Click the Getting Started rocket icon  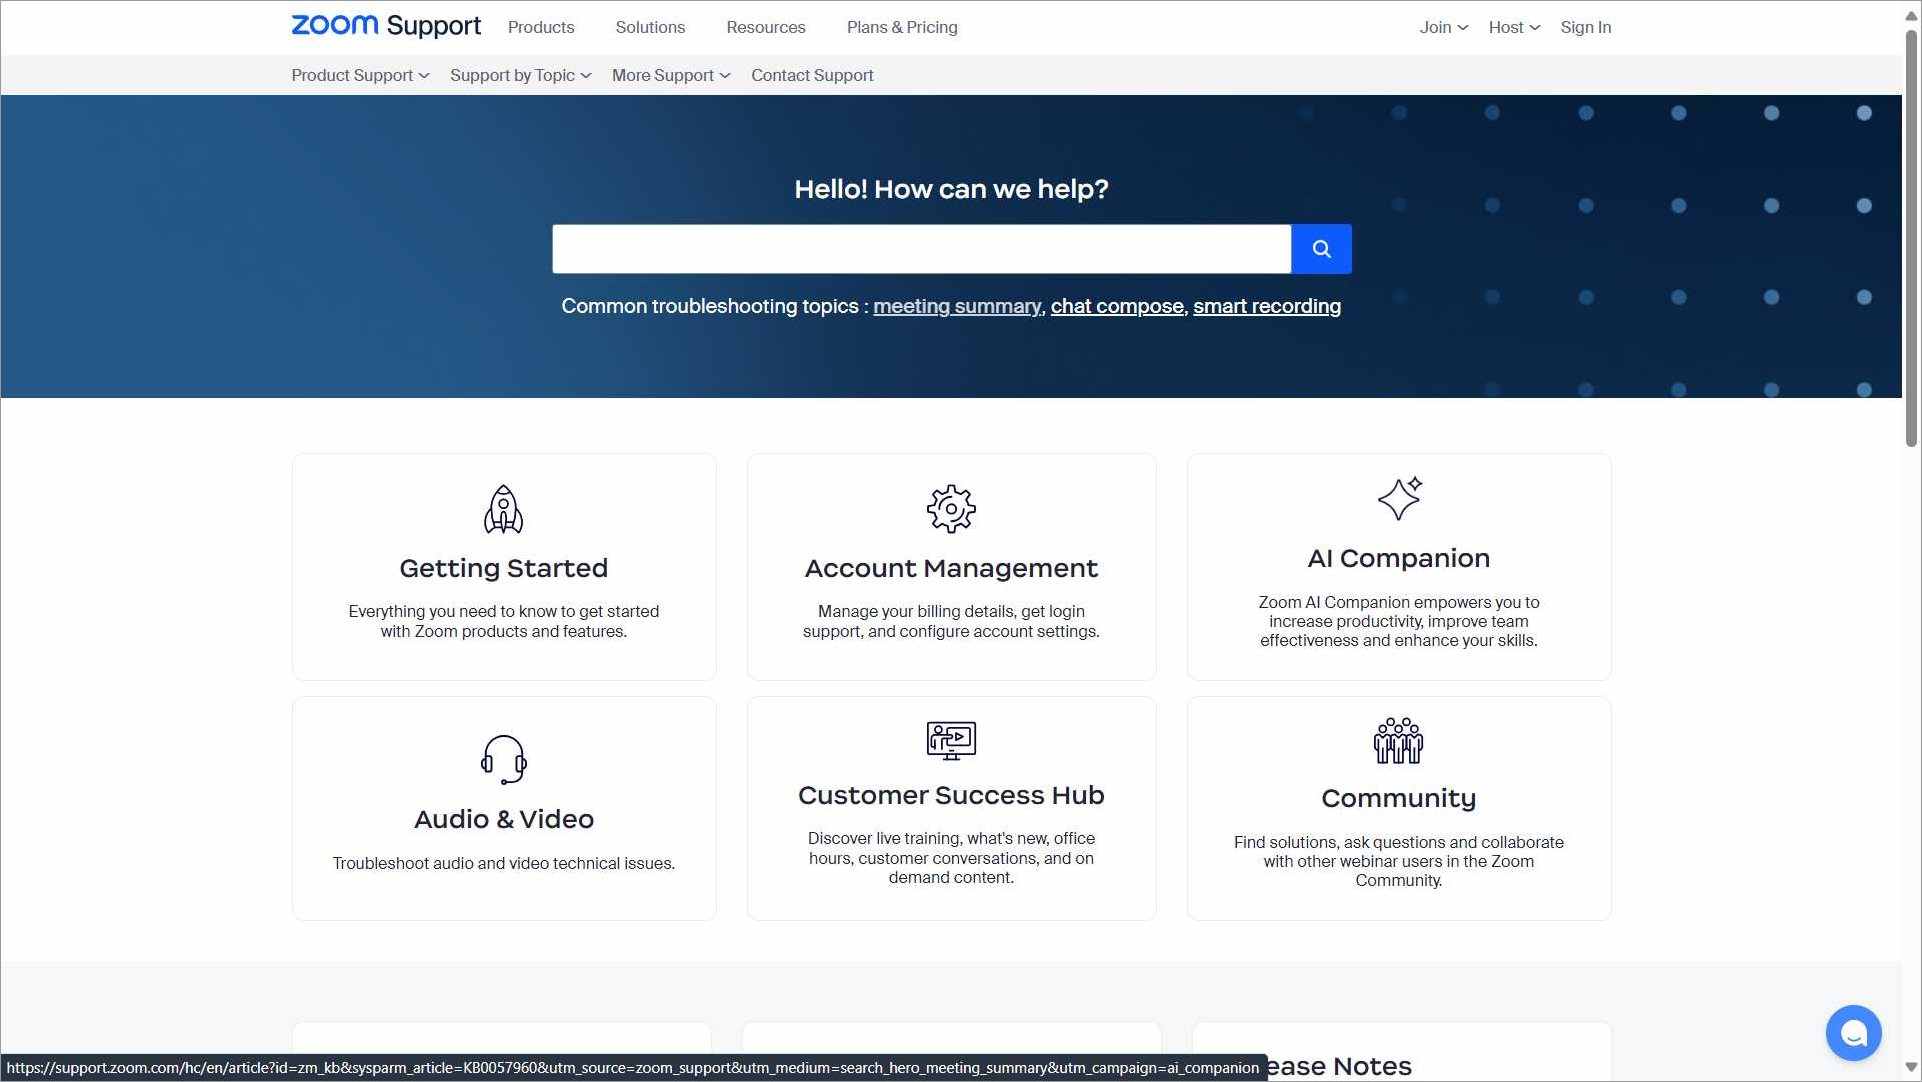tap(503, 510)
